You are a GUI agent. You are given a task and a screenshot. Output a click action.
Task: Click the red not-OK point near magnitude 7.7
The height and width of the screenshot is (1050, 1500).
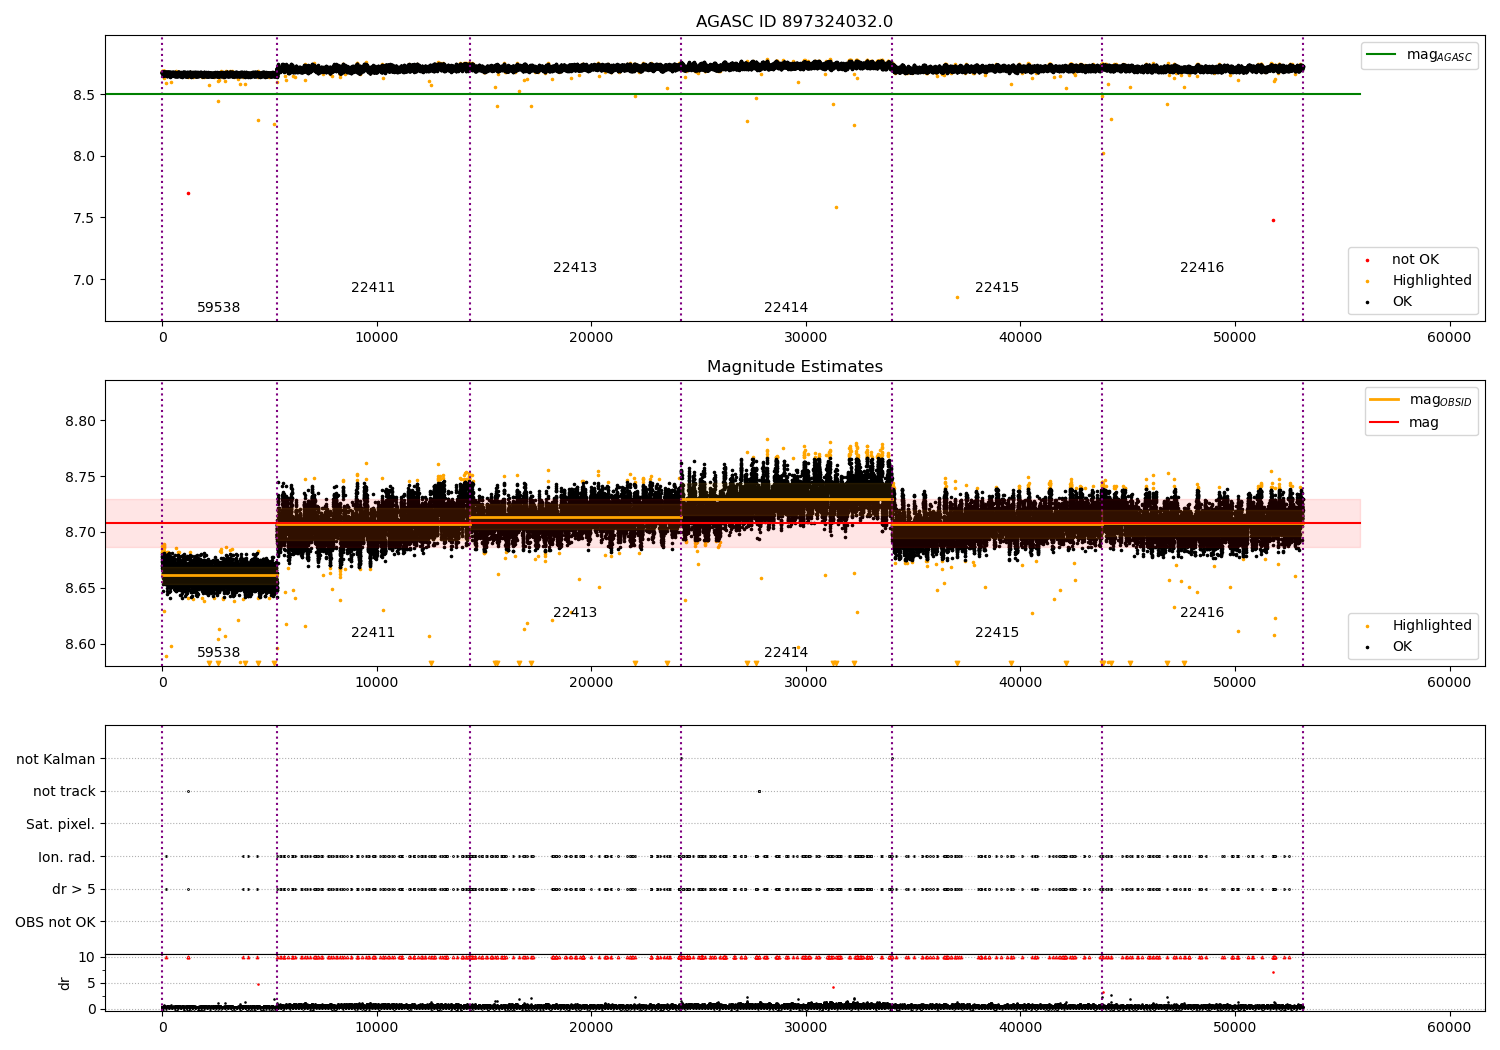pos(188,193)
